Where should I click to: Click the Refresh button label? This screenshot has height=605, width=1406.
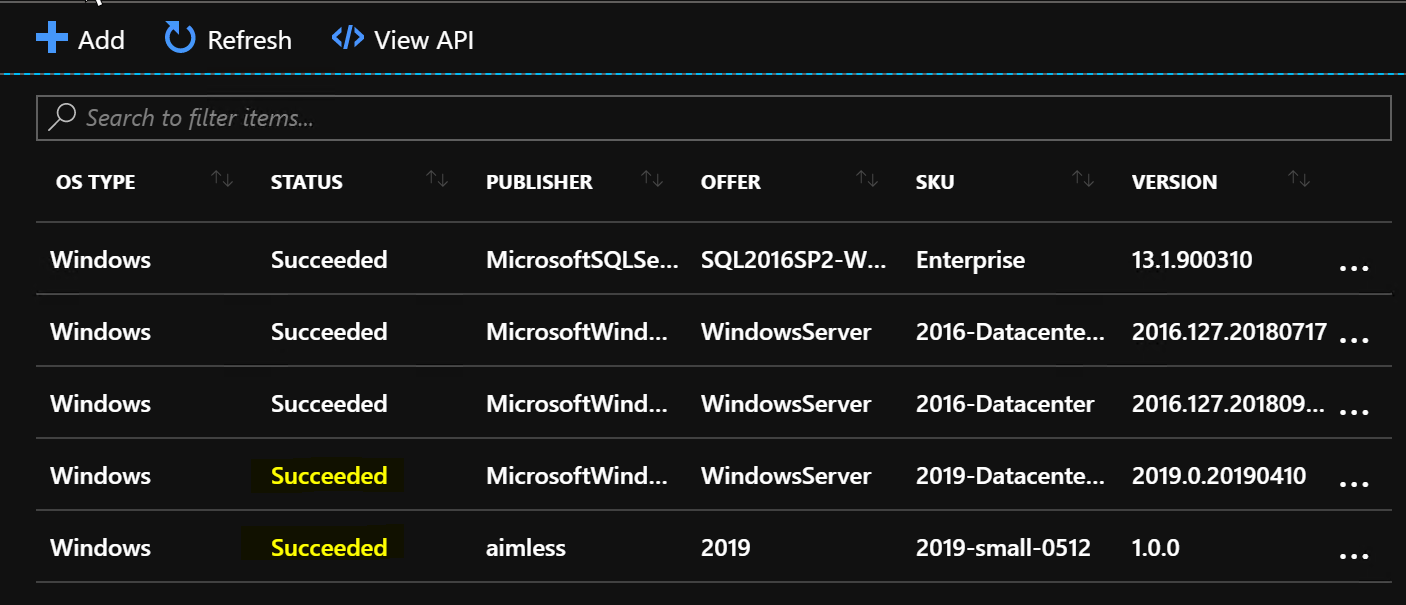point(249,40)
